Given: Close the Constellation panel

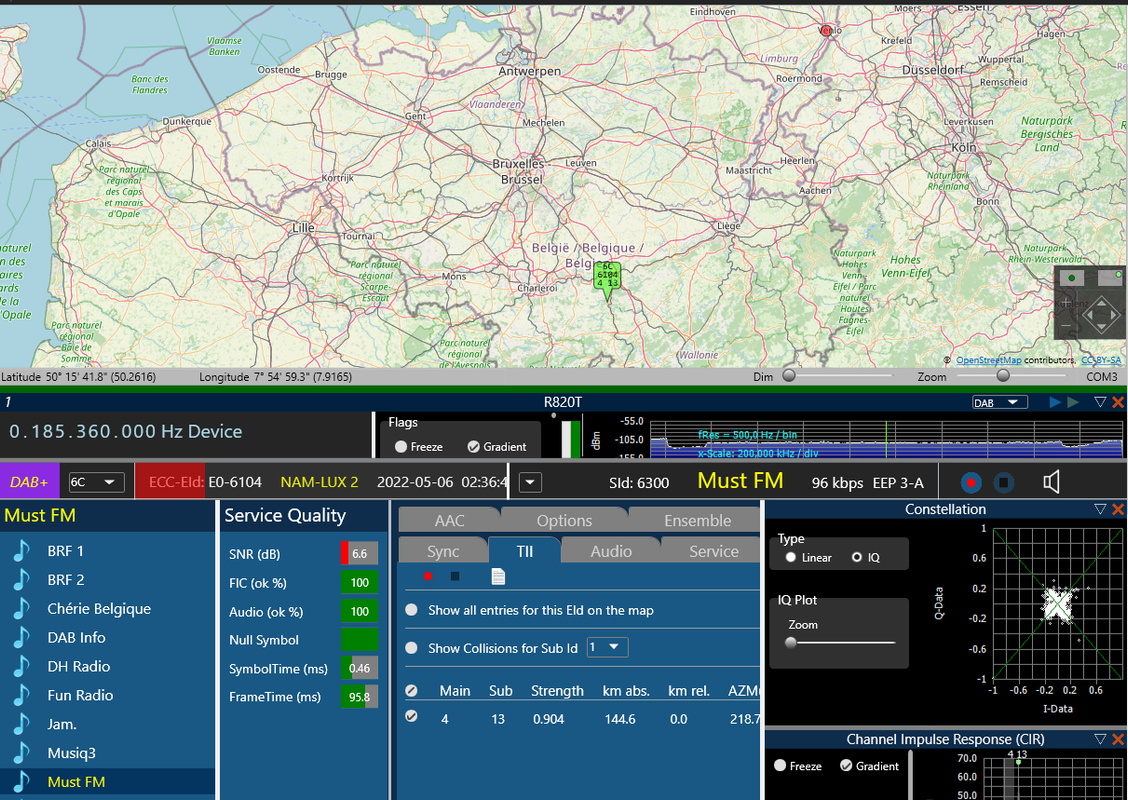Looking at the screenshot, I should tap(1118, 509).
